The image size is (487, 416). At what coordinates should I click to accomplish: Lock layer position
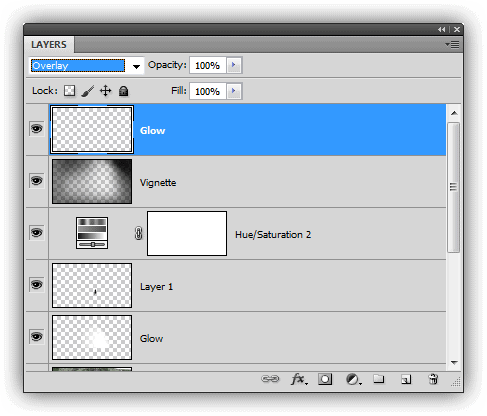coord(106,91)
